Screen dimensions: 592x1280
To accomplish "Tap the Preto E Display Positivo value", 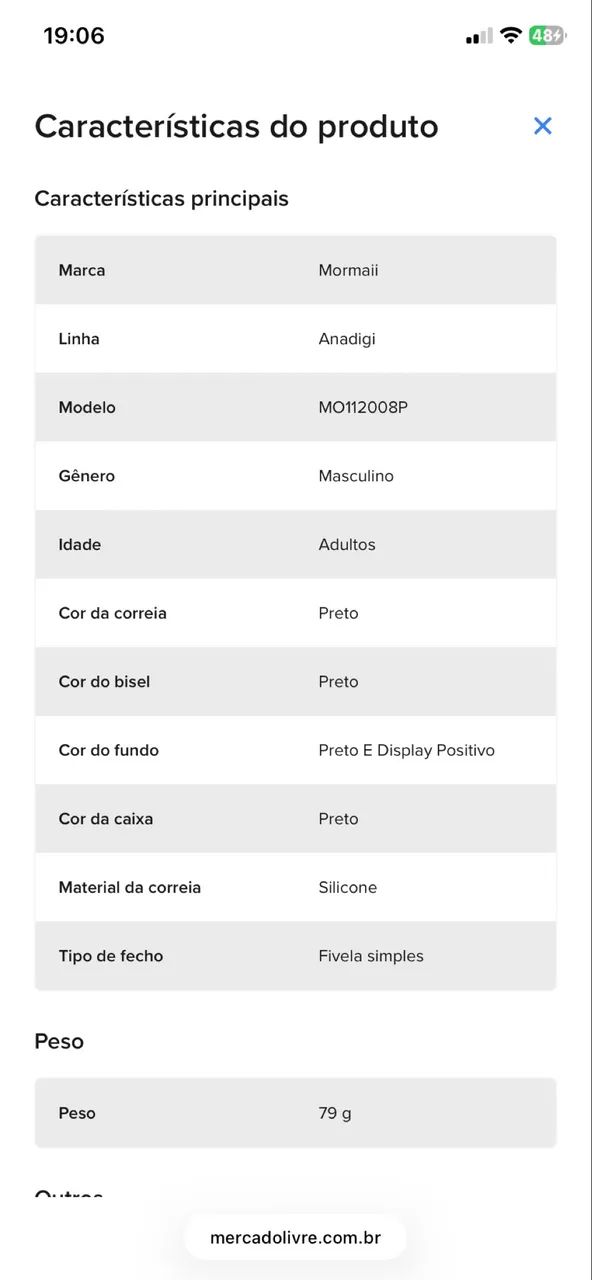I will click(406, 750).
